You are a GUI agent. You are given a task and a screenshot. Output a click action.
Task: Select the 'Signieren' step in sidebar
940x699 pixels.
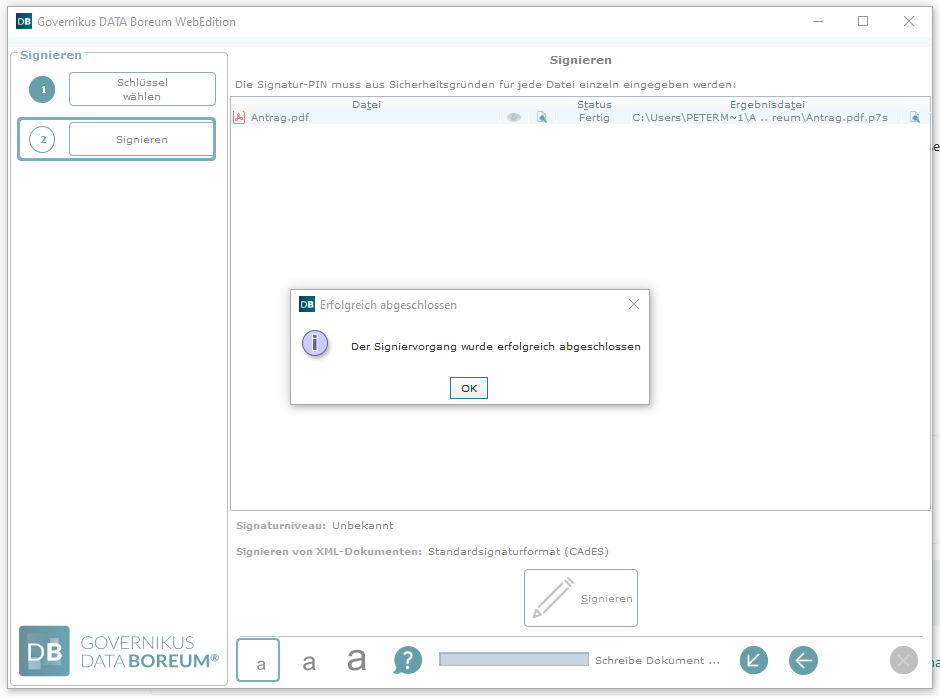pos(141,140)
